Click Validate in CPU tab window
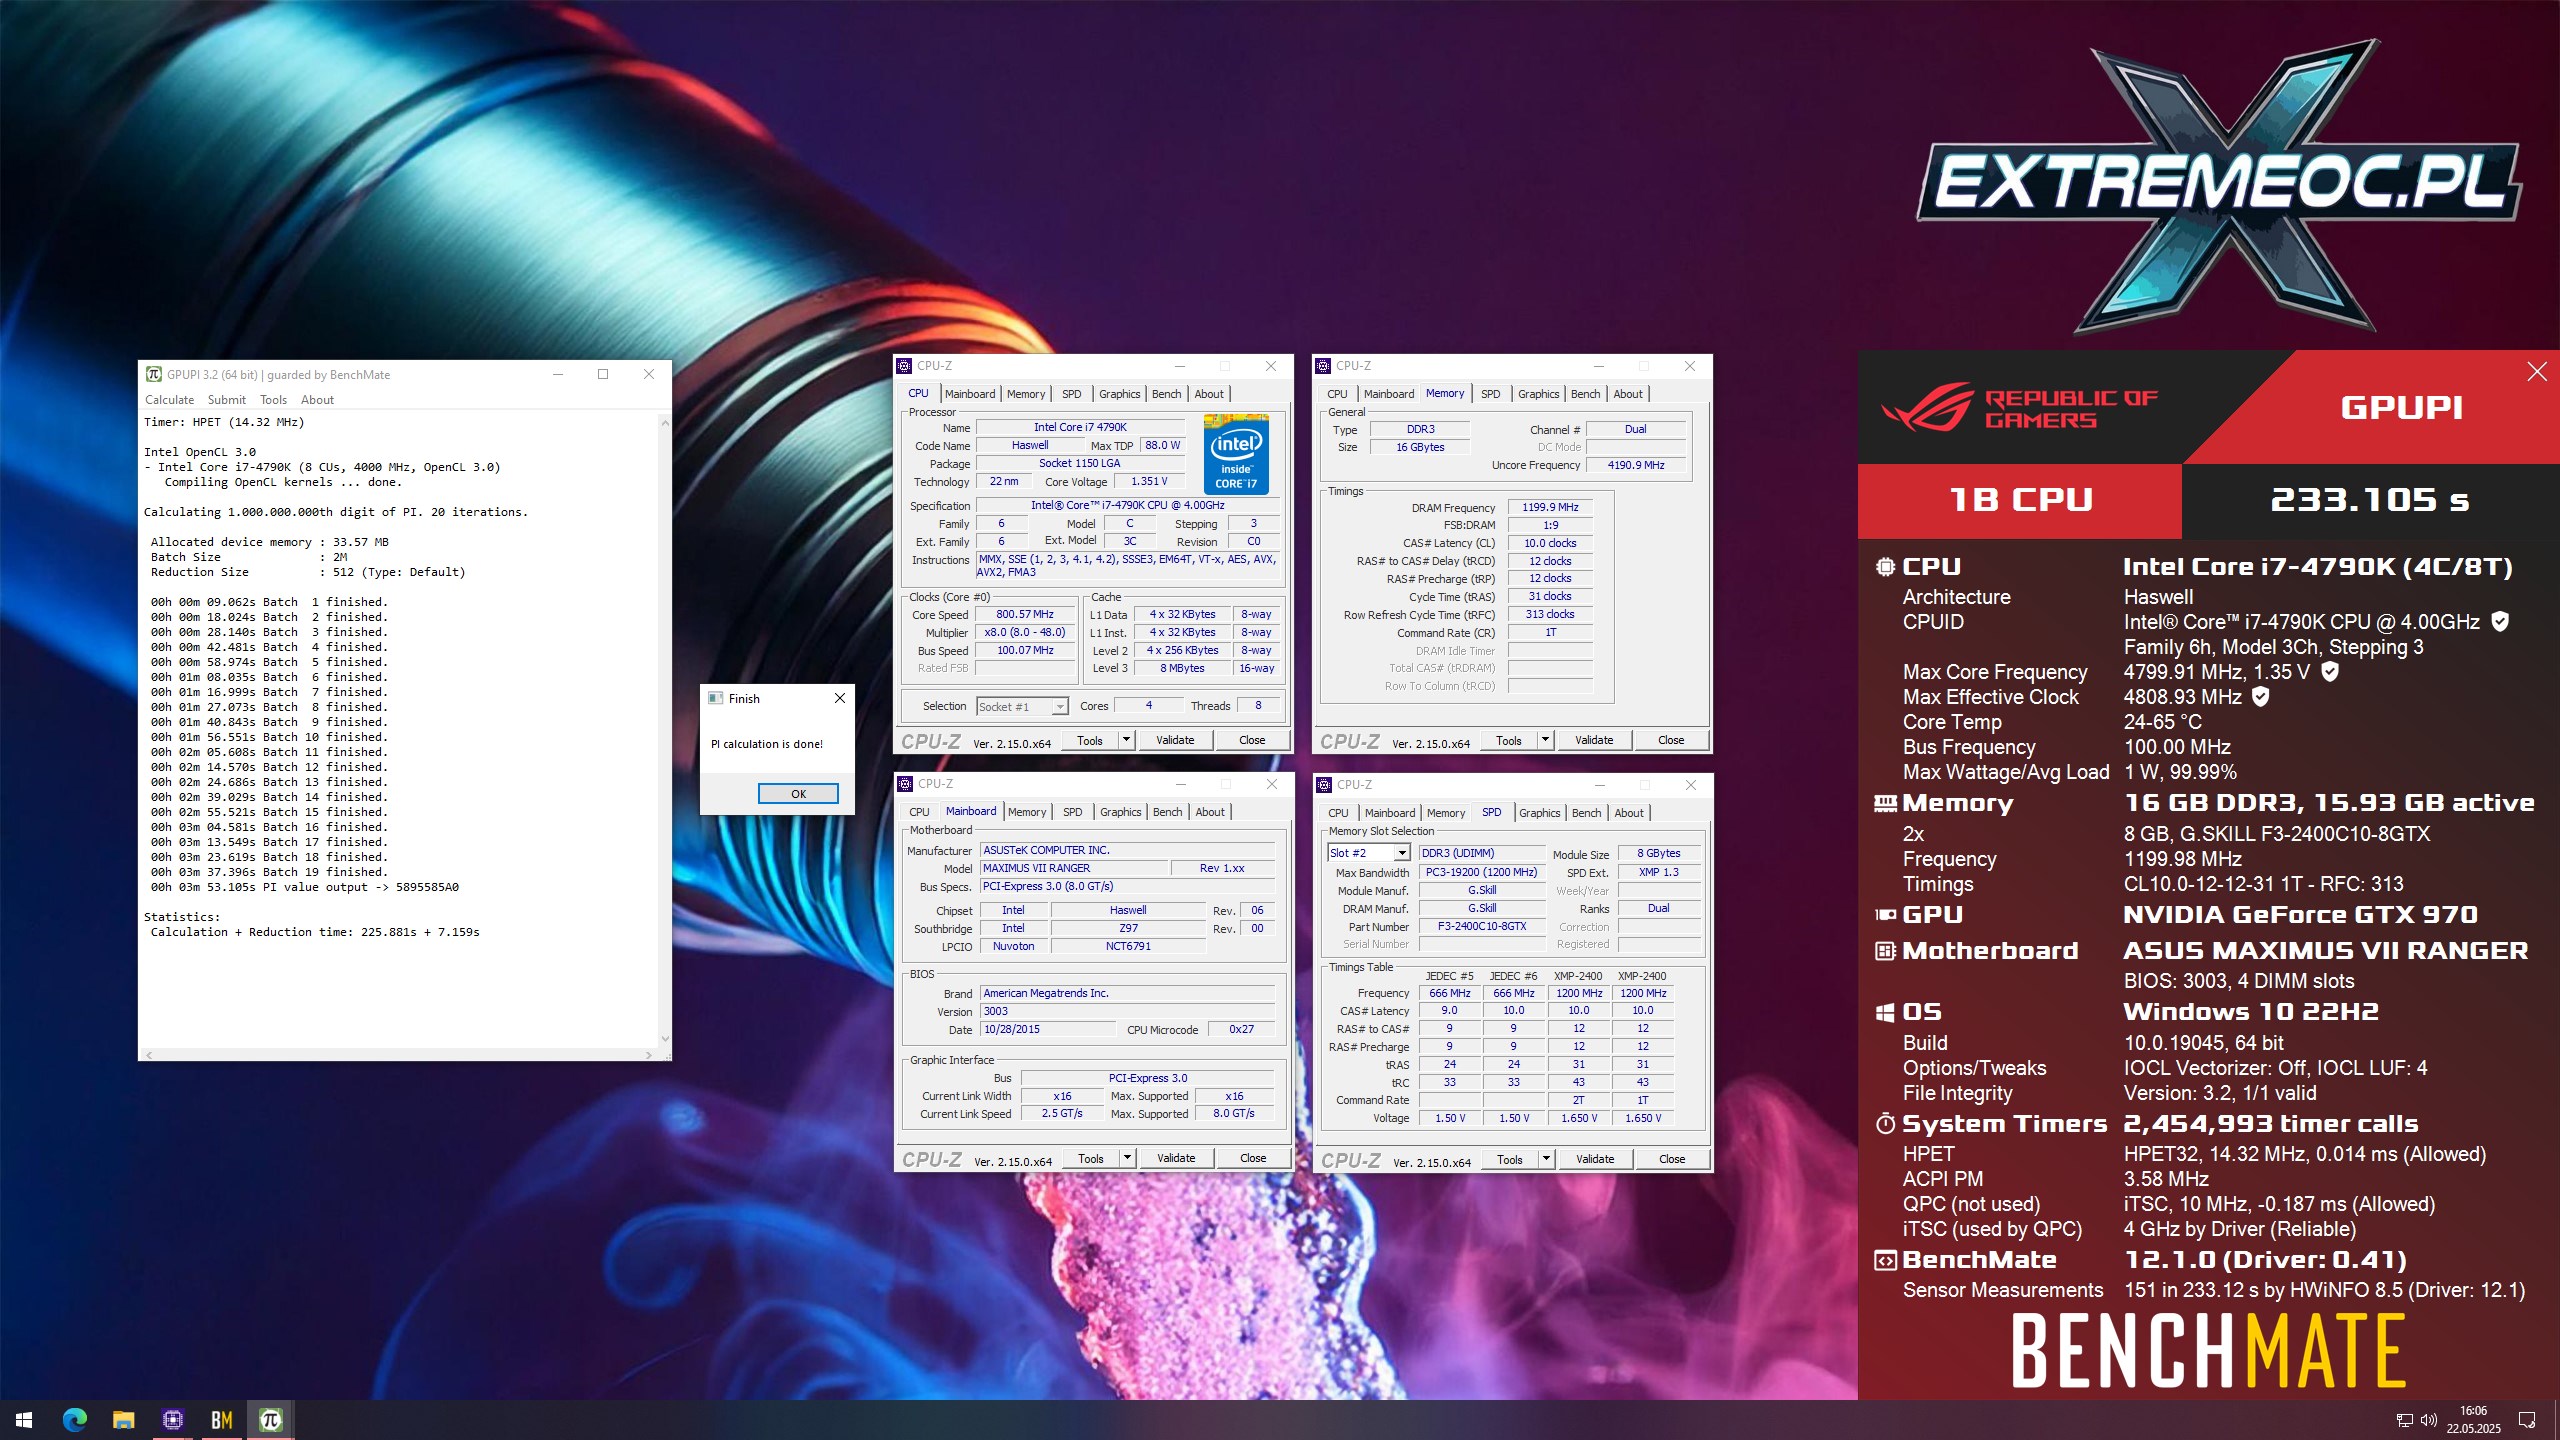The width and height of the screenshot is (2560, 1440). (1175, 740)
